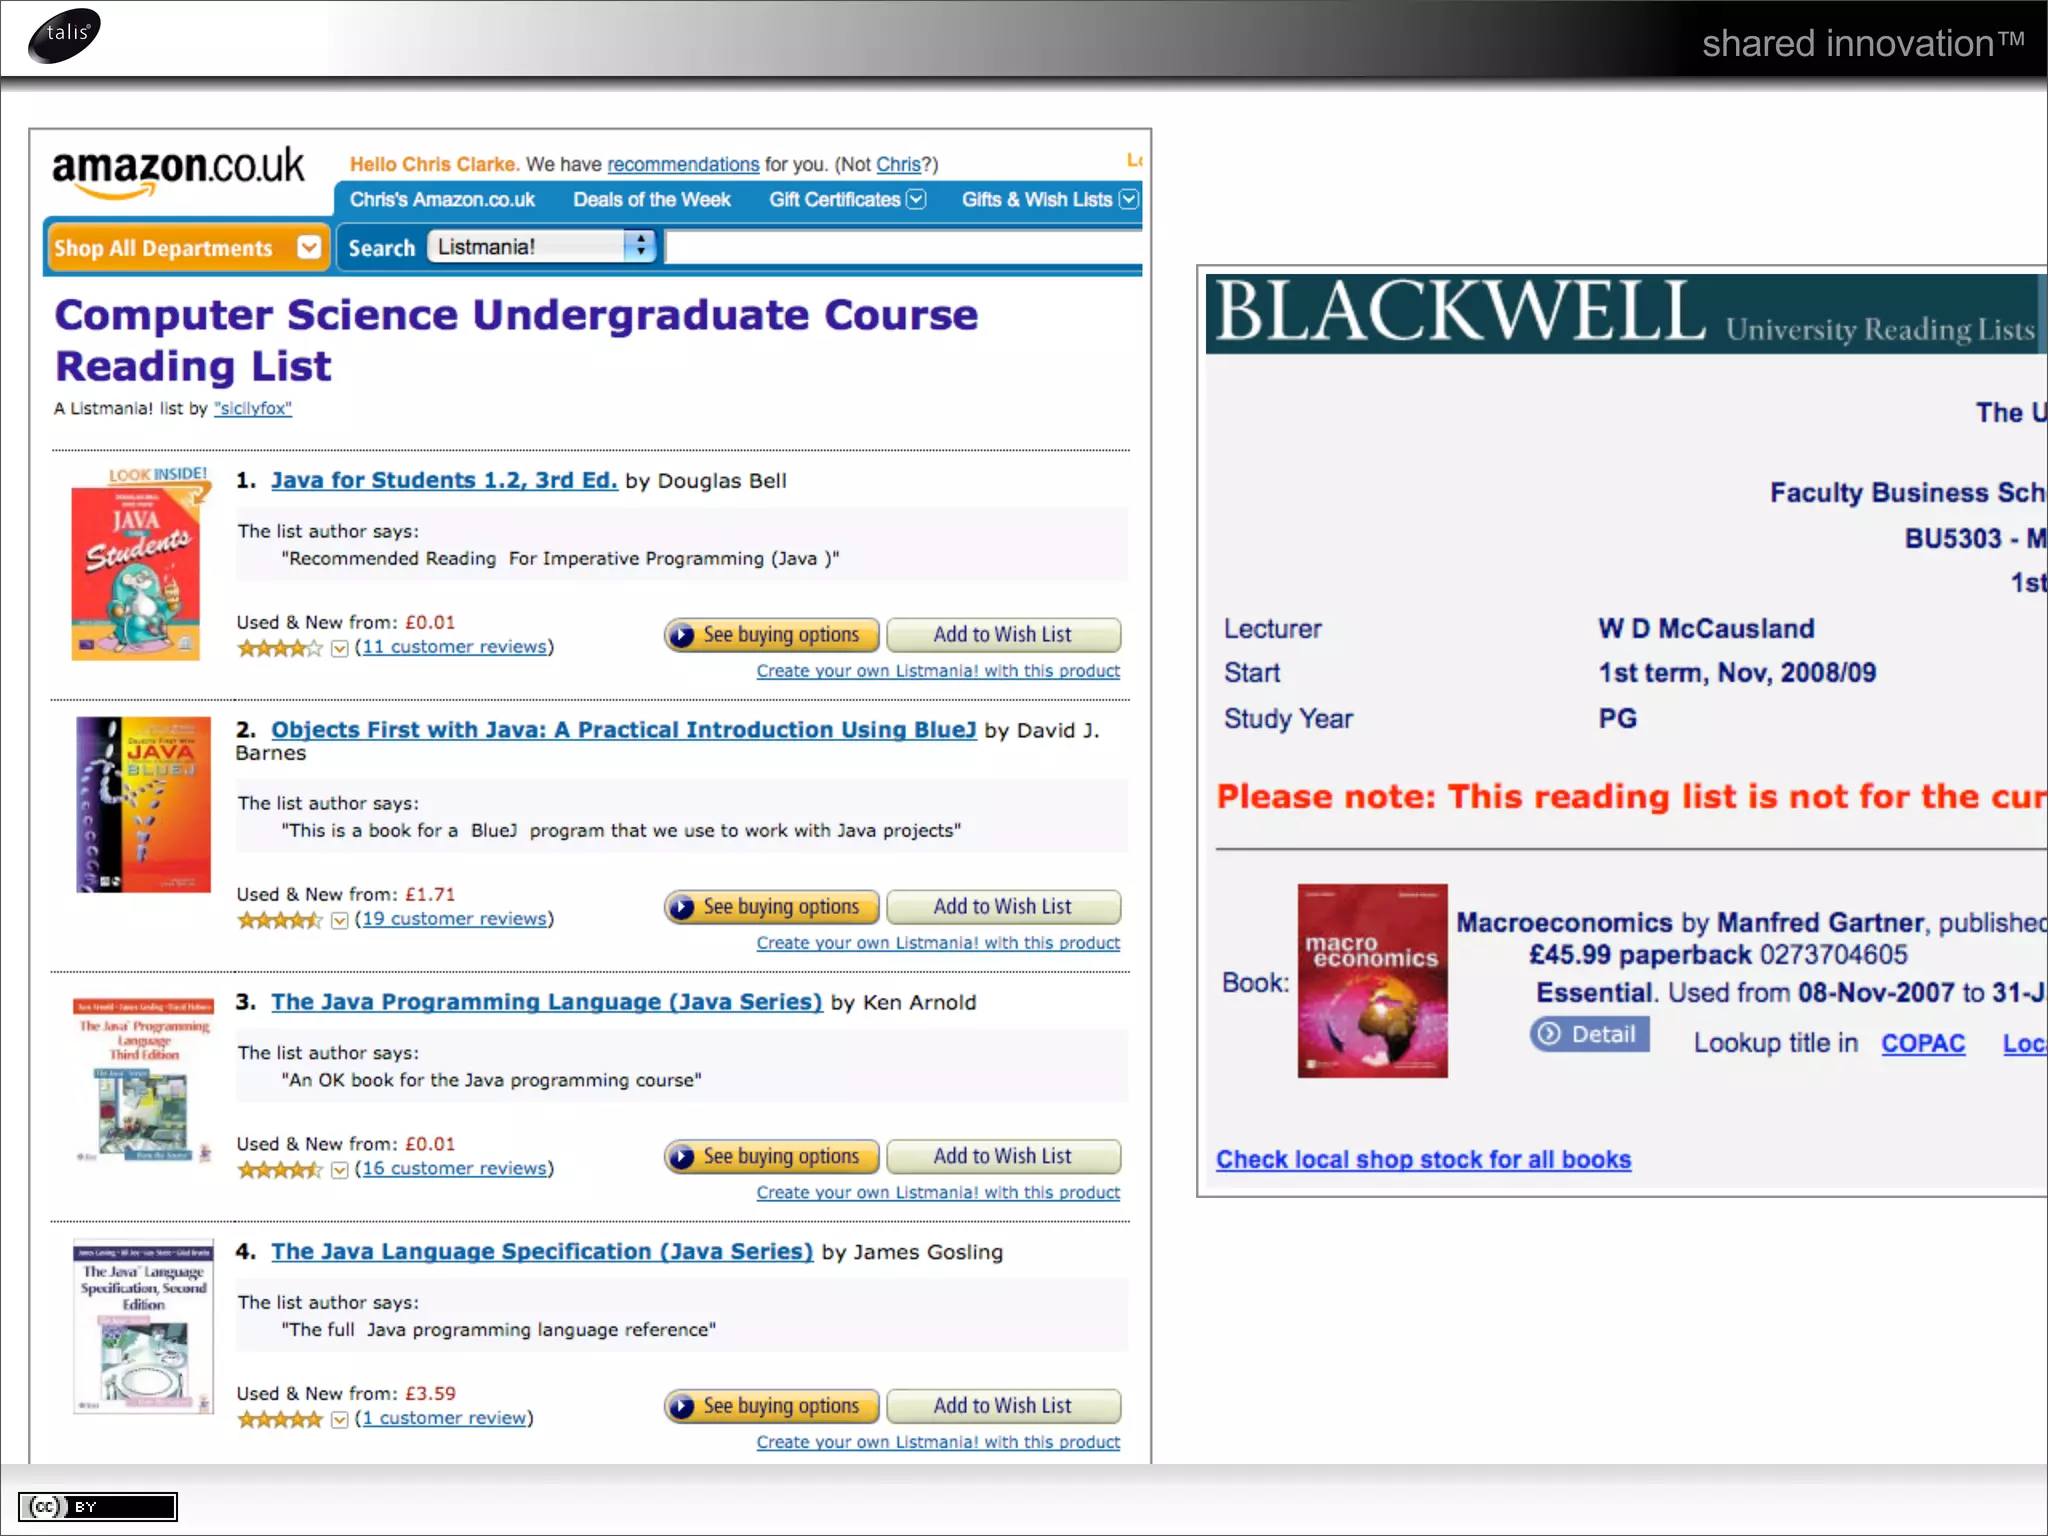See buying options for Java for Students
The image size is (2048, 1536).
click(x=772, y=635)
